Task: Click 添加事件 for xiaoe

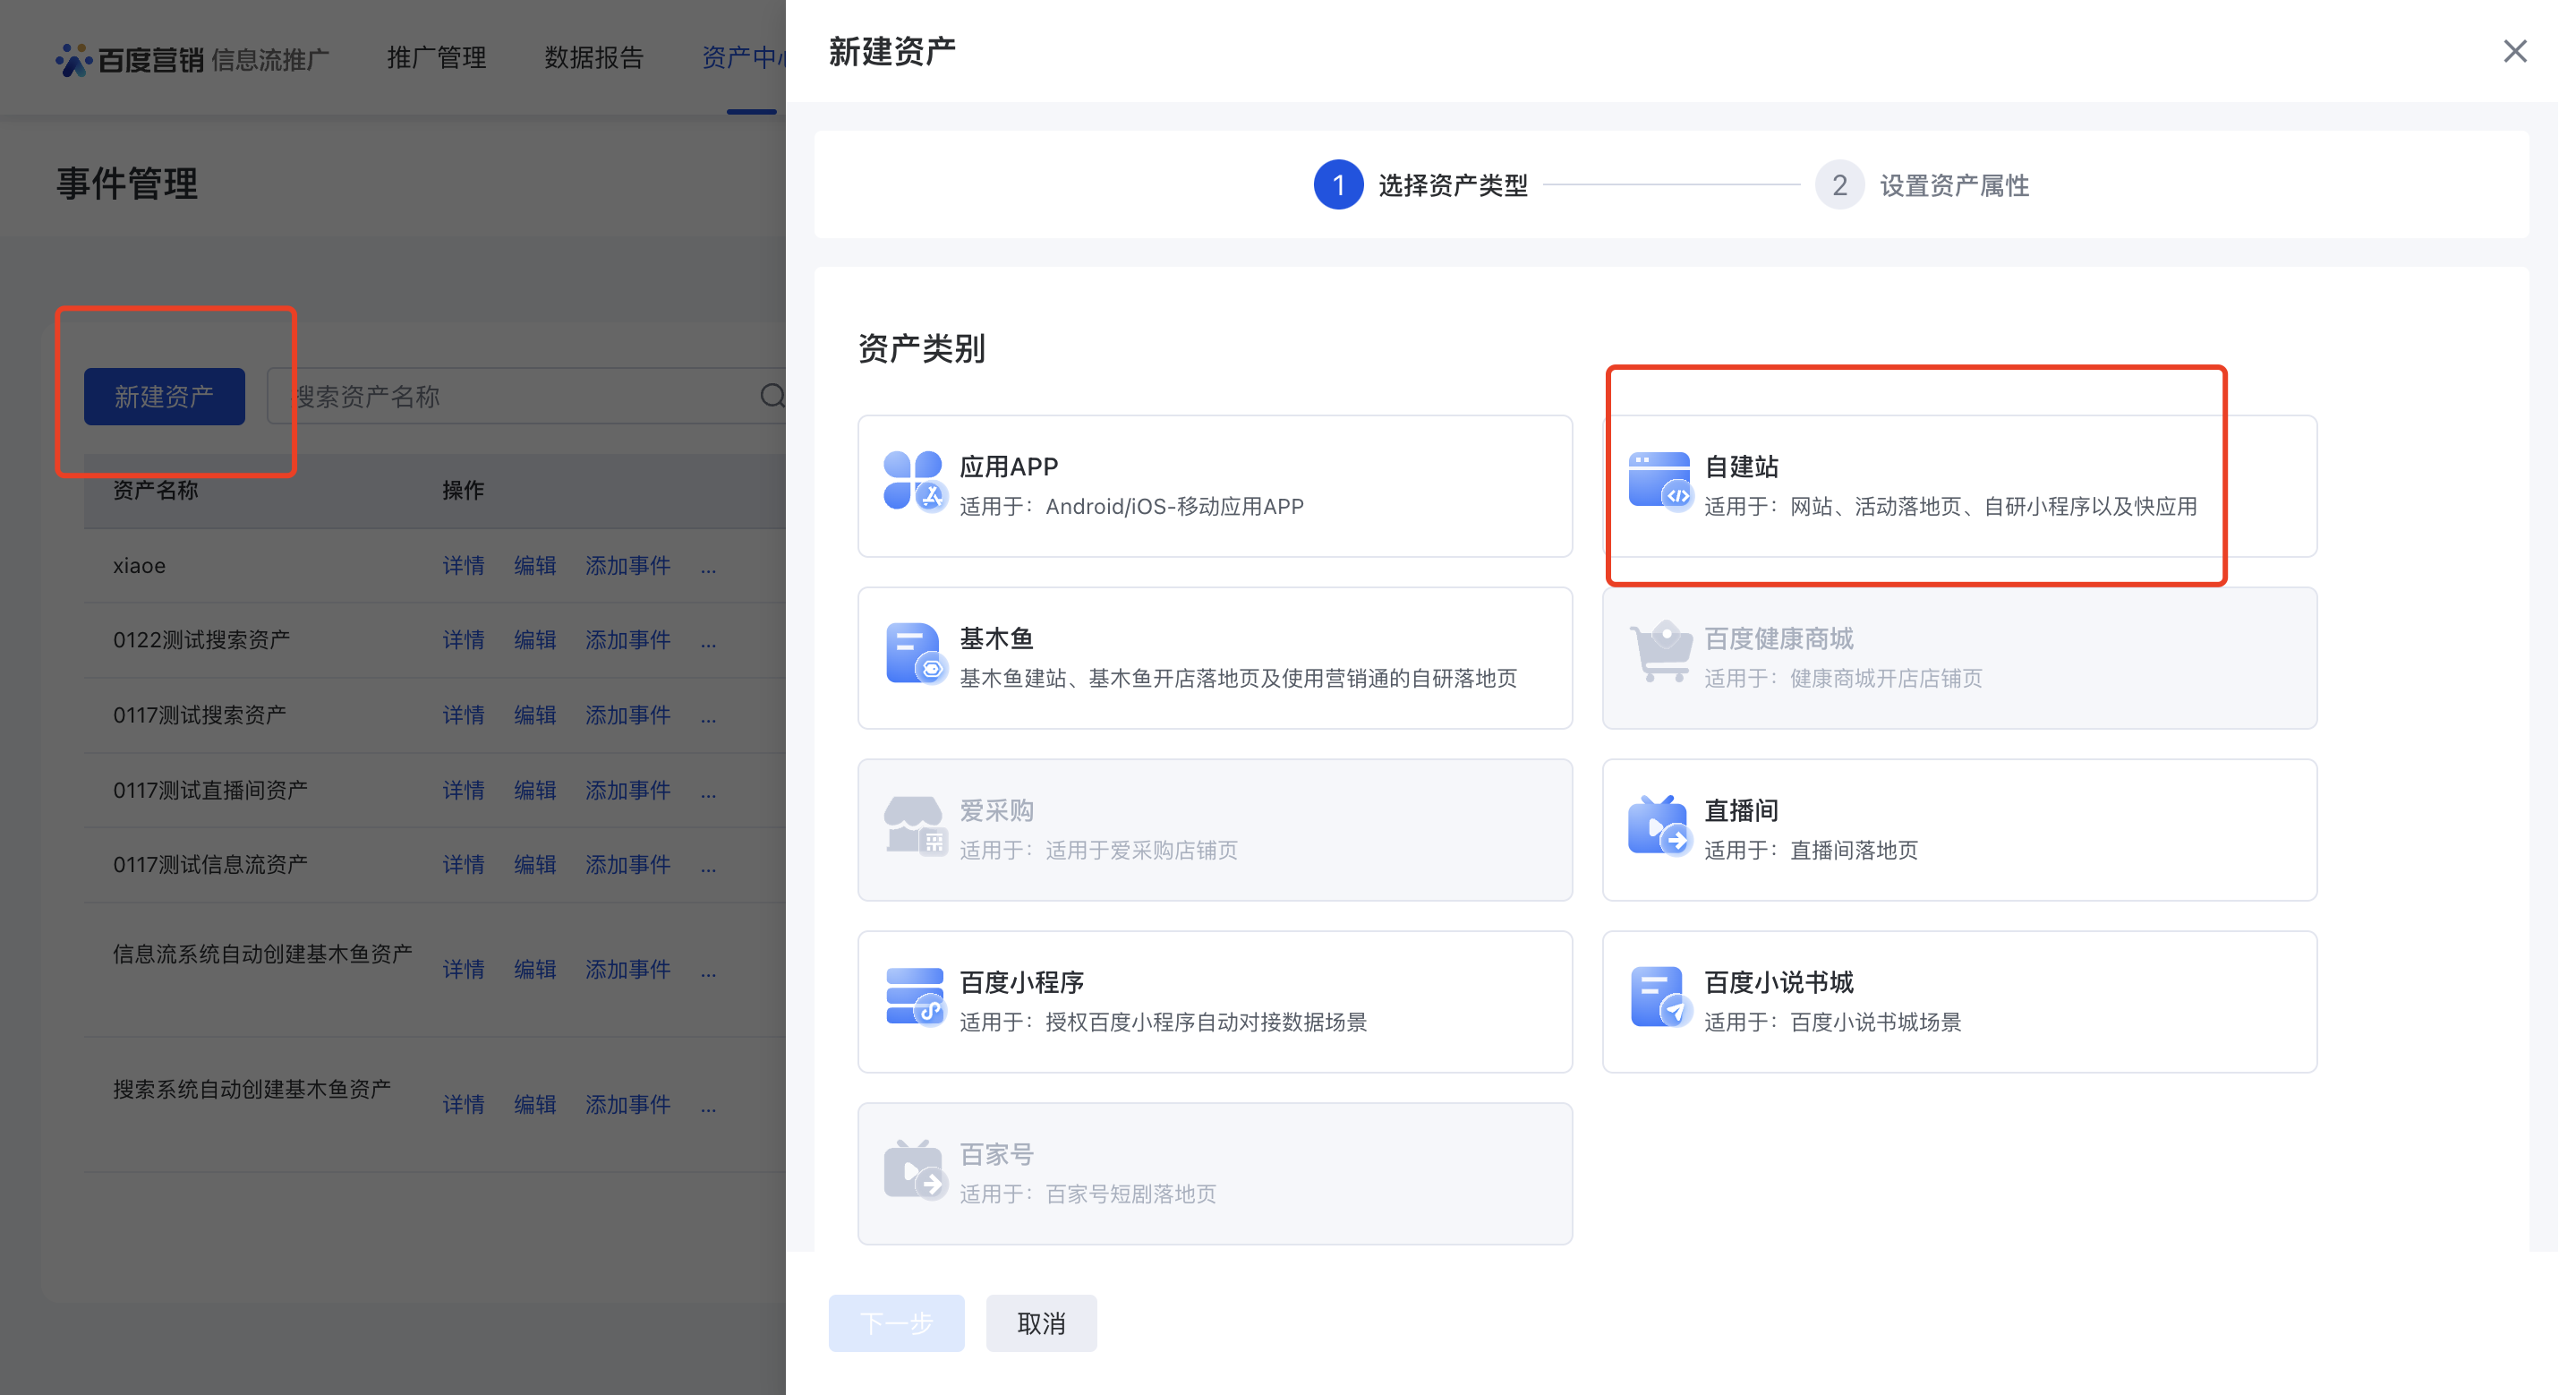Action: [x=627, y=566]
